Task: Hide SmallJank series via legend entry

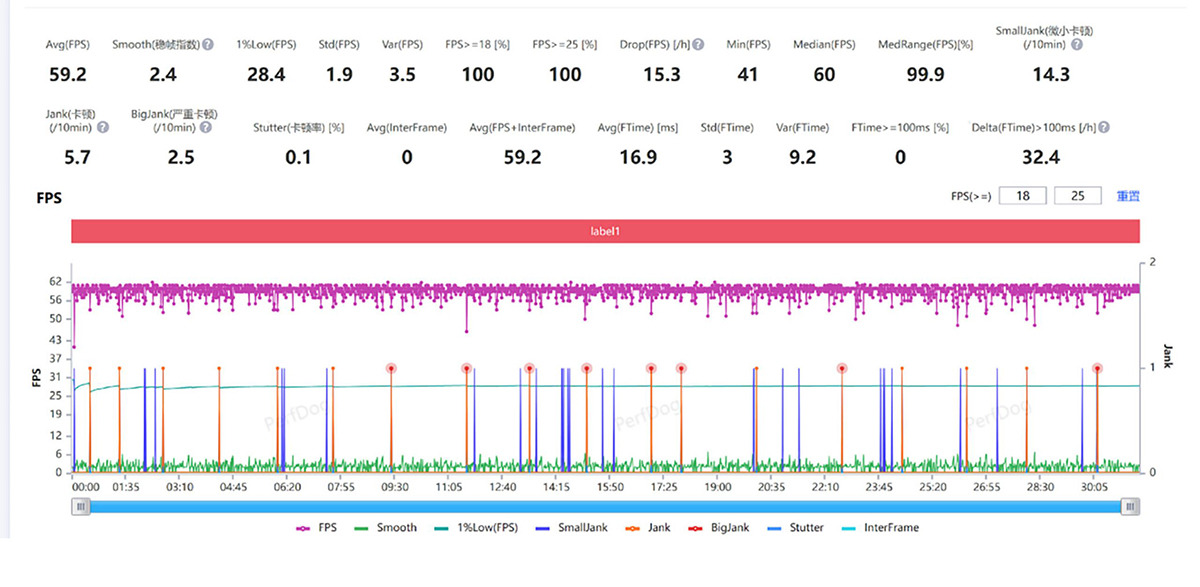Action: [x=568, y=527]
